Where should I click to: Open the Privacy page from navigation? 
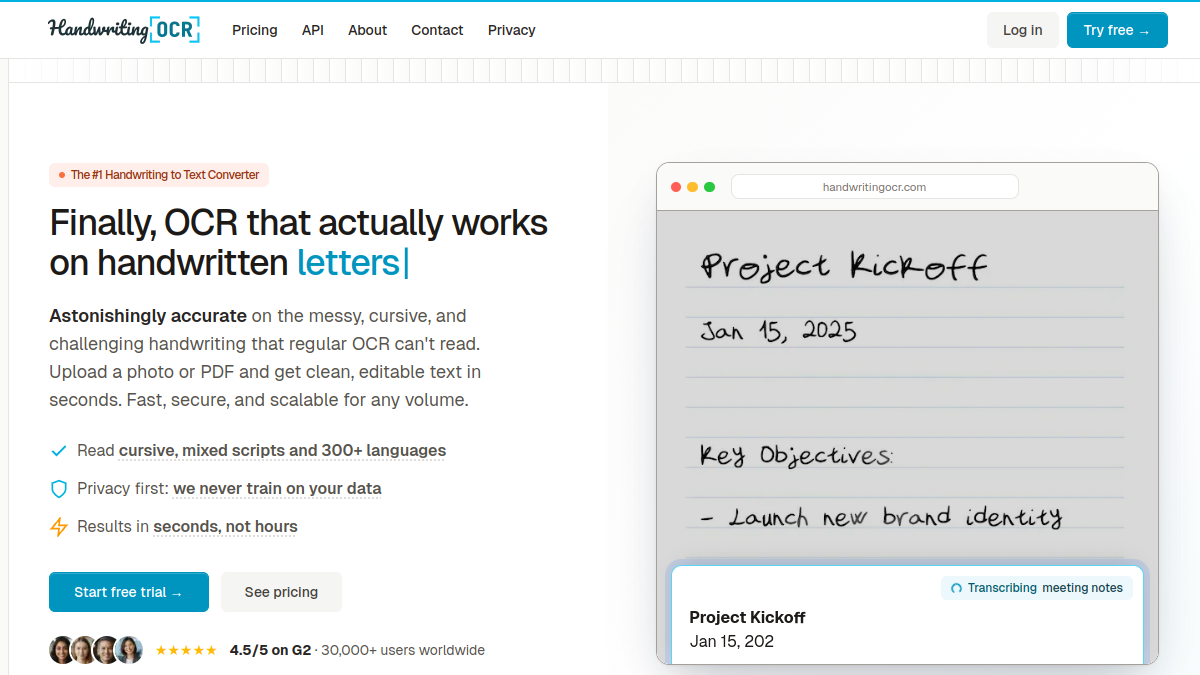pos(512,30)
